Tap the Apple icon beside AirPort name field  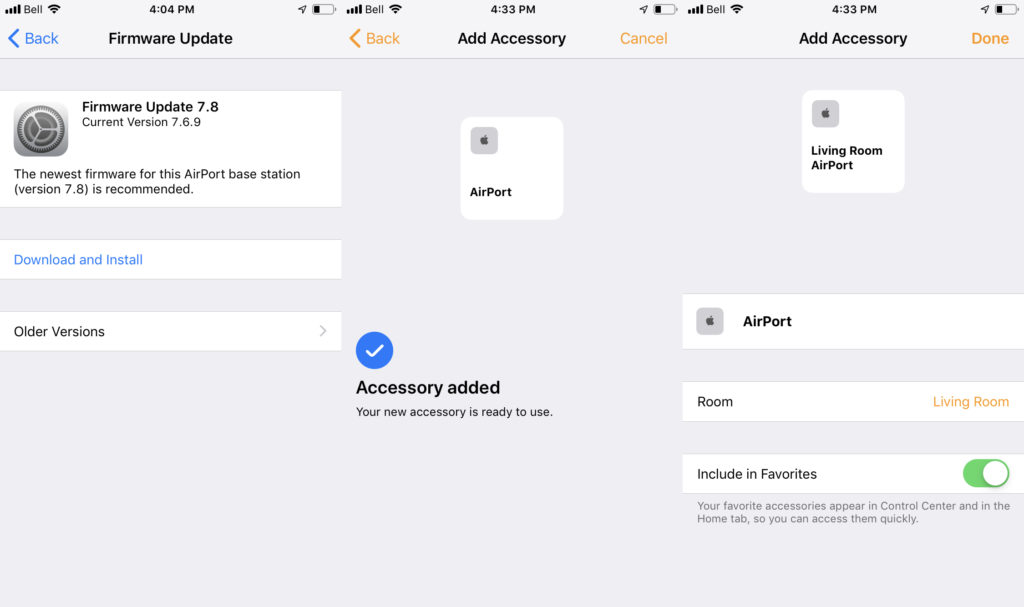(x=710, y=321)
